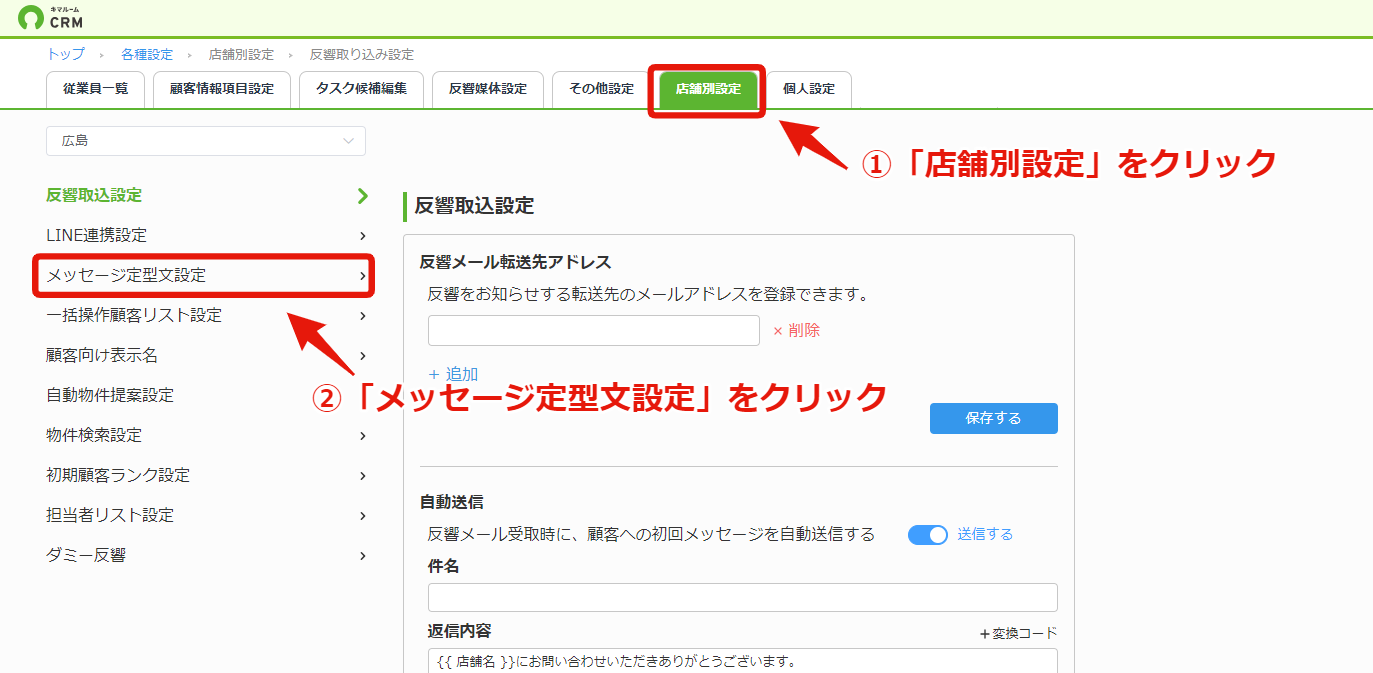Open 自動物件提案設定 menu item
This screenshot has width=1373, height=673.
click(110, 395)
